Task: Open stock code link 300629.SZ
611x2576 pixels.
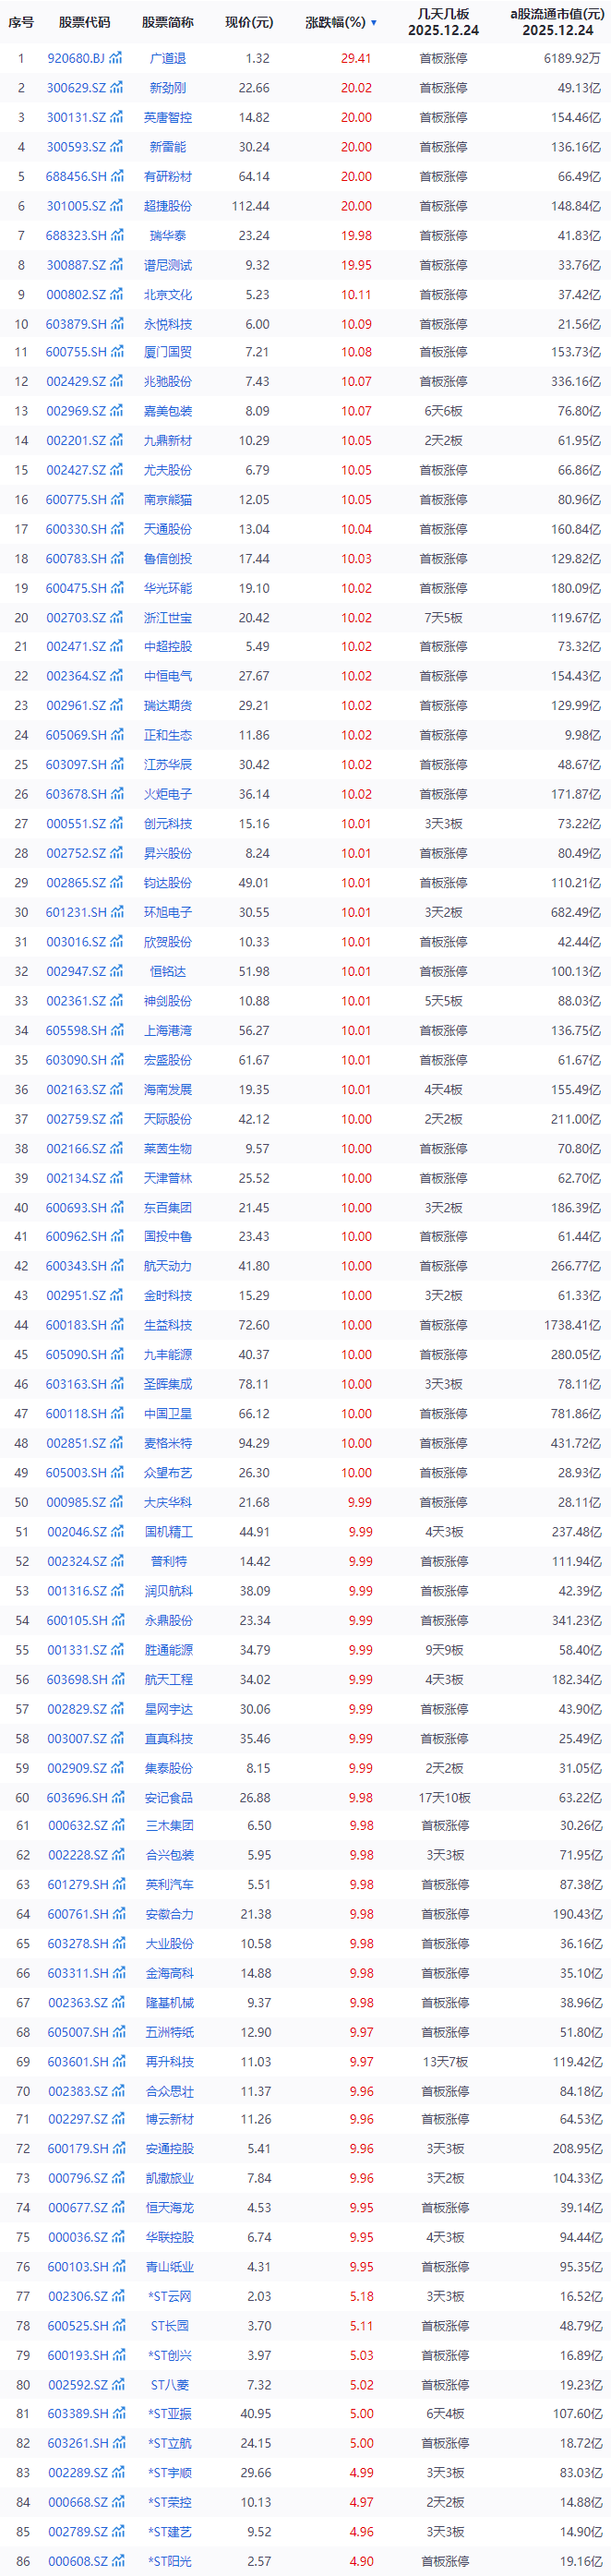Action: tap(76, 88)
